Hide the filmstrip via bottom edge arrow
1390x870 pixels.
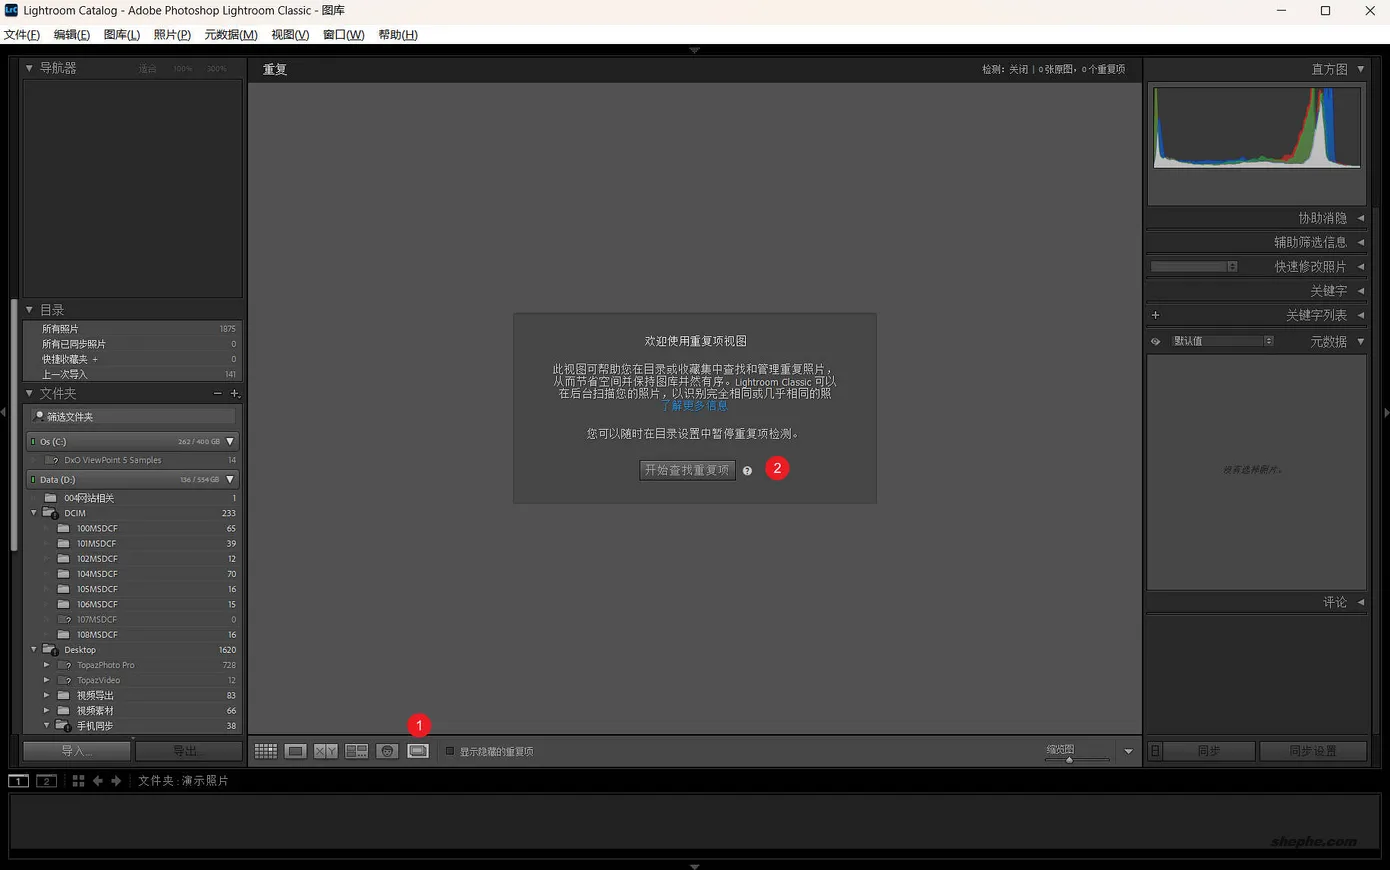click(x=694, y=866)
